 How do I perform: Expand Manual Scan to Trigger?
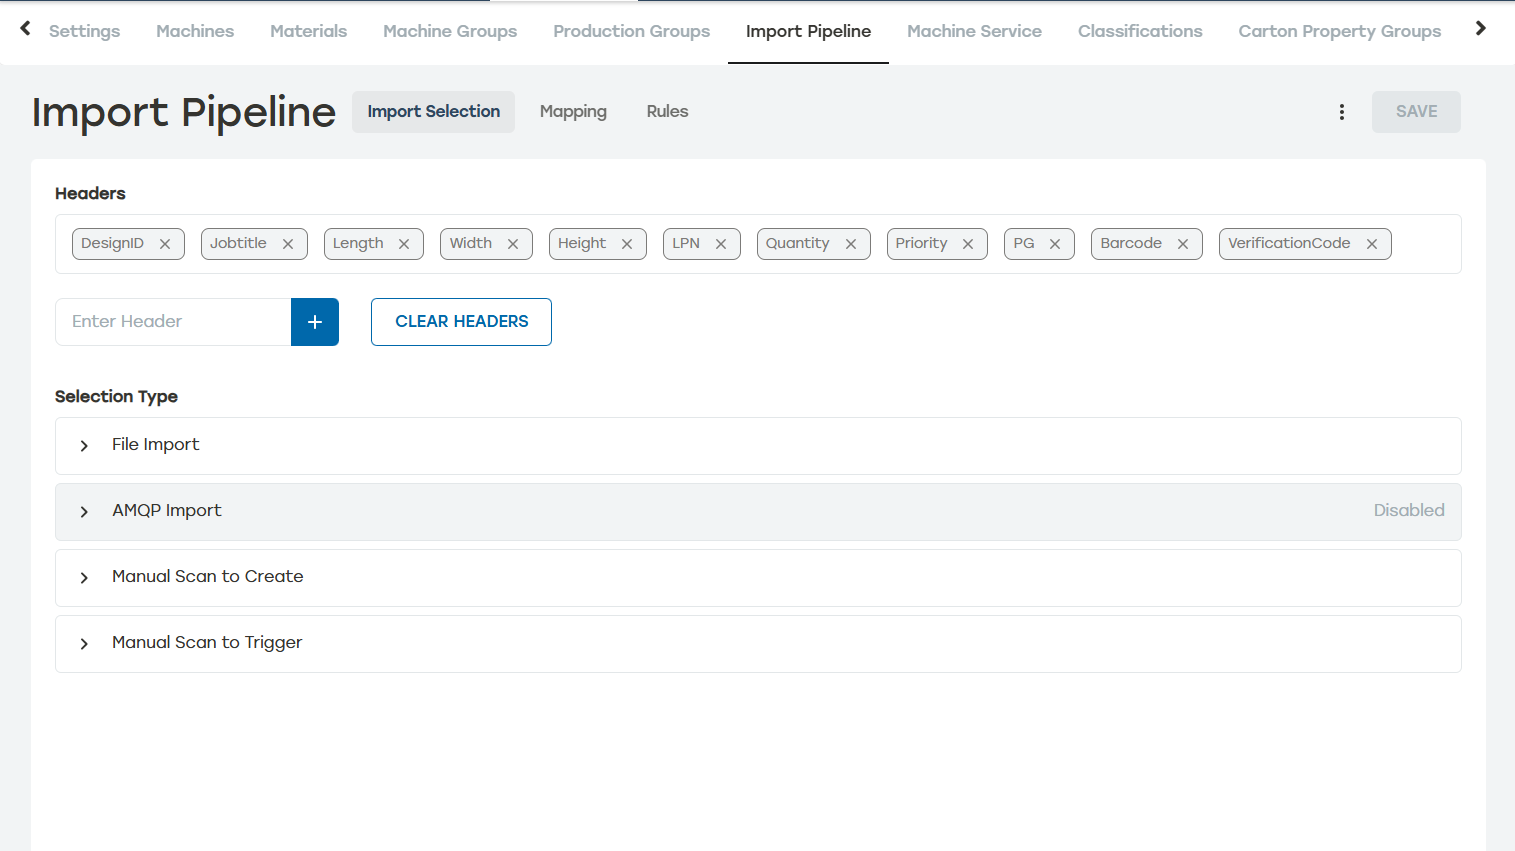coord(84,644)
